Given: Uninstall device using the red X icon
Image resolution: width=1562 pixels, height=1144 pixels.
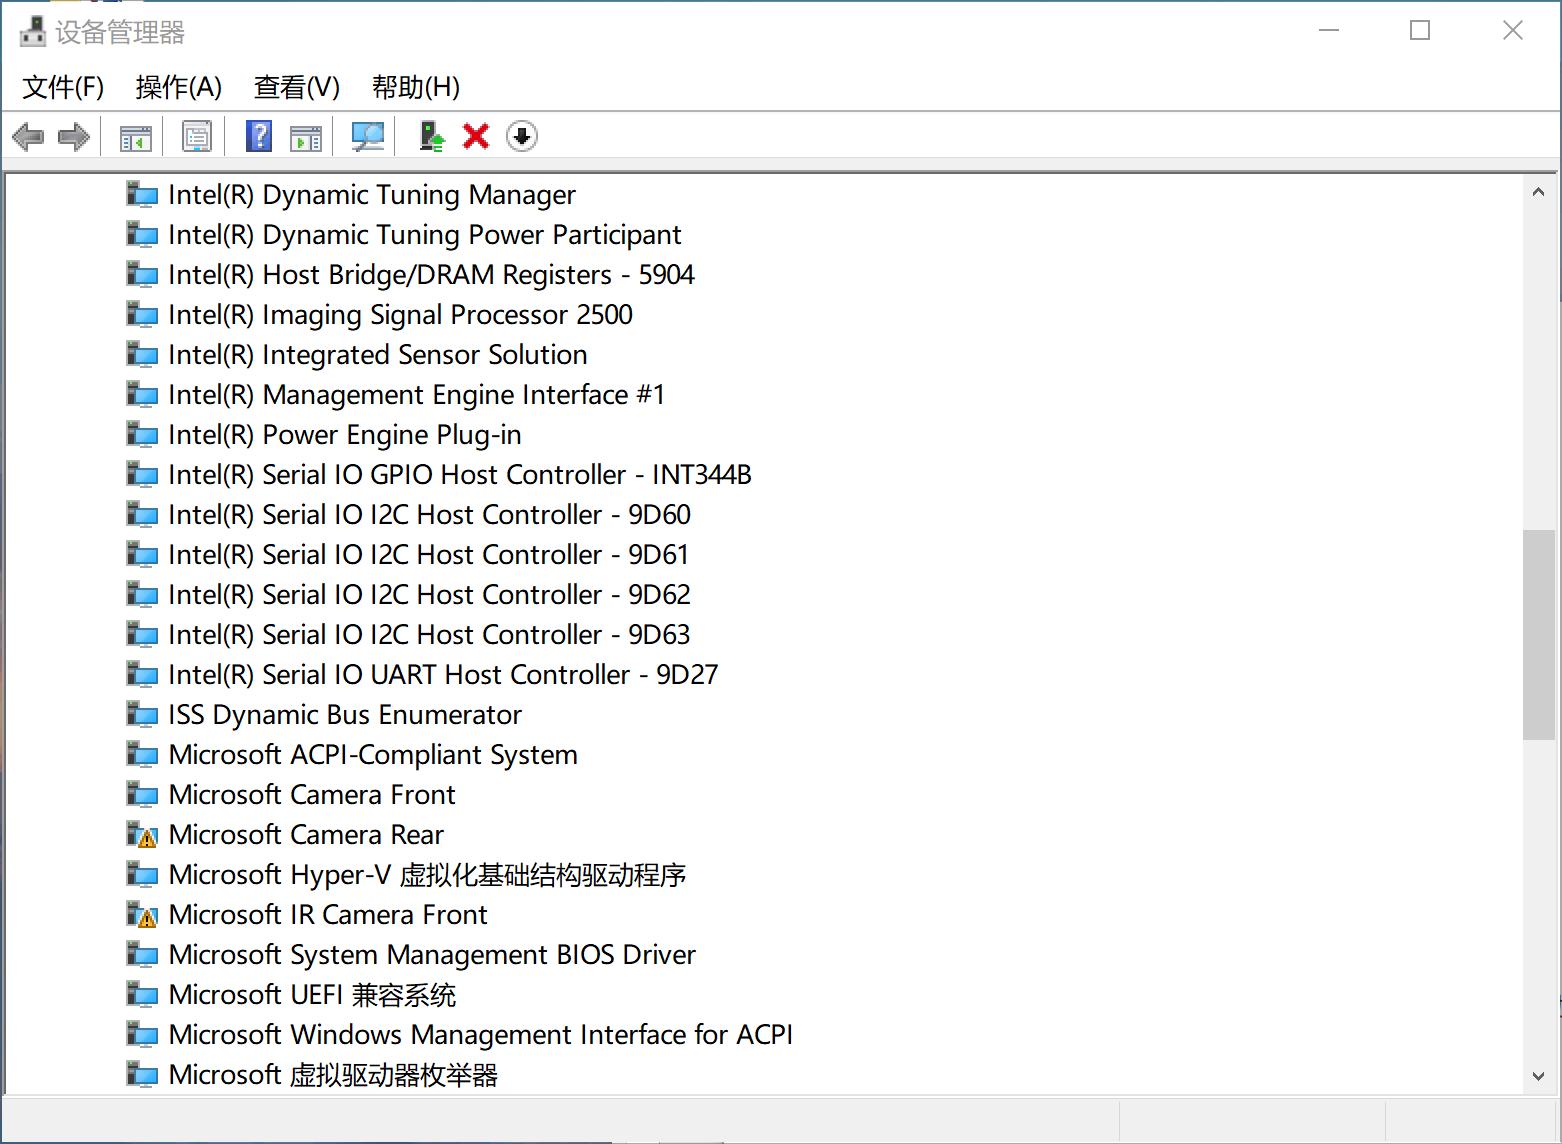Looking at the screenshot, I should coord(476,136).
